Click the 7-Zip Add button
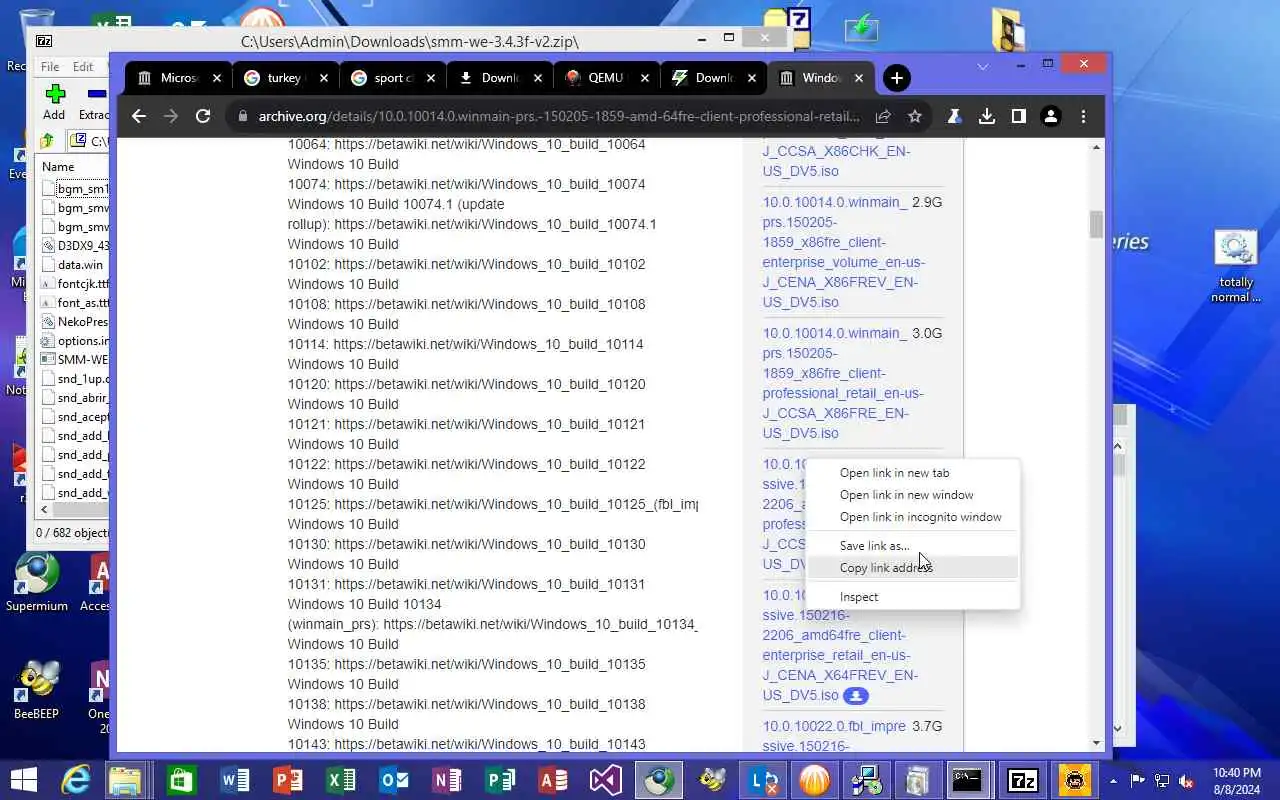This screenshot has height=800, width=1280. click(54, 102)
